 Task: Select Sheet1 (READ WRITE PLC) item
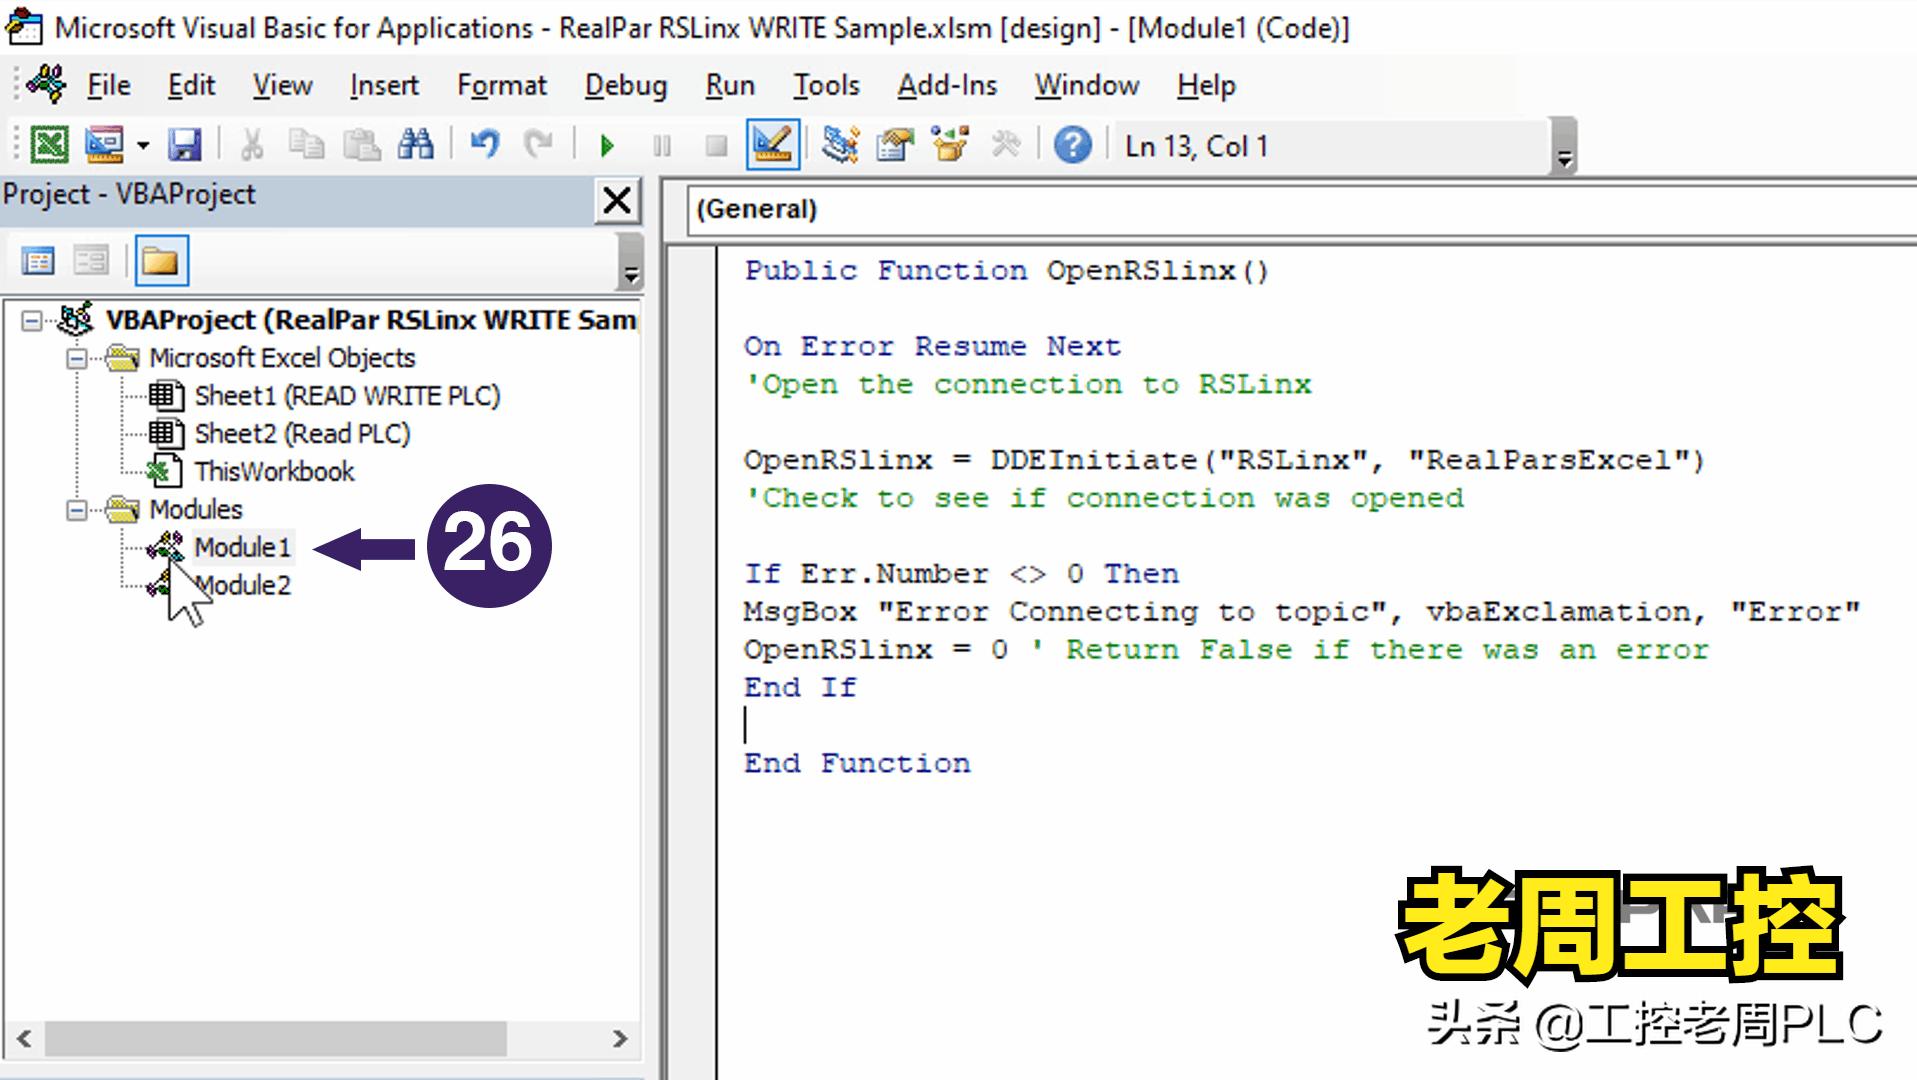(347, 396)
